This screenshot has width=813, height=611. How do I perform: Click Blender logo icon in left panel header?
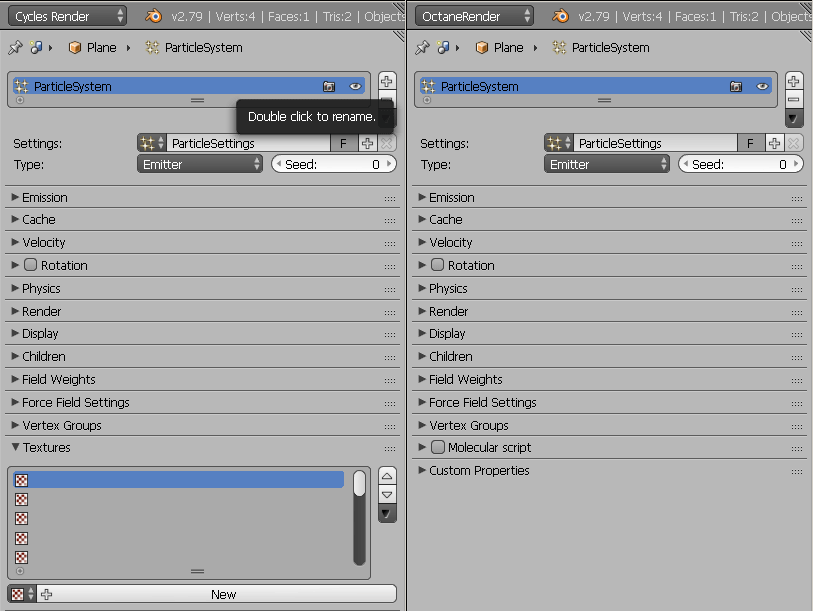[153, 16]
